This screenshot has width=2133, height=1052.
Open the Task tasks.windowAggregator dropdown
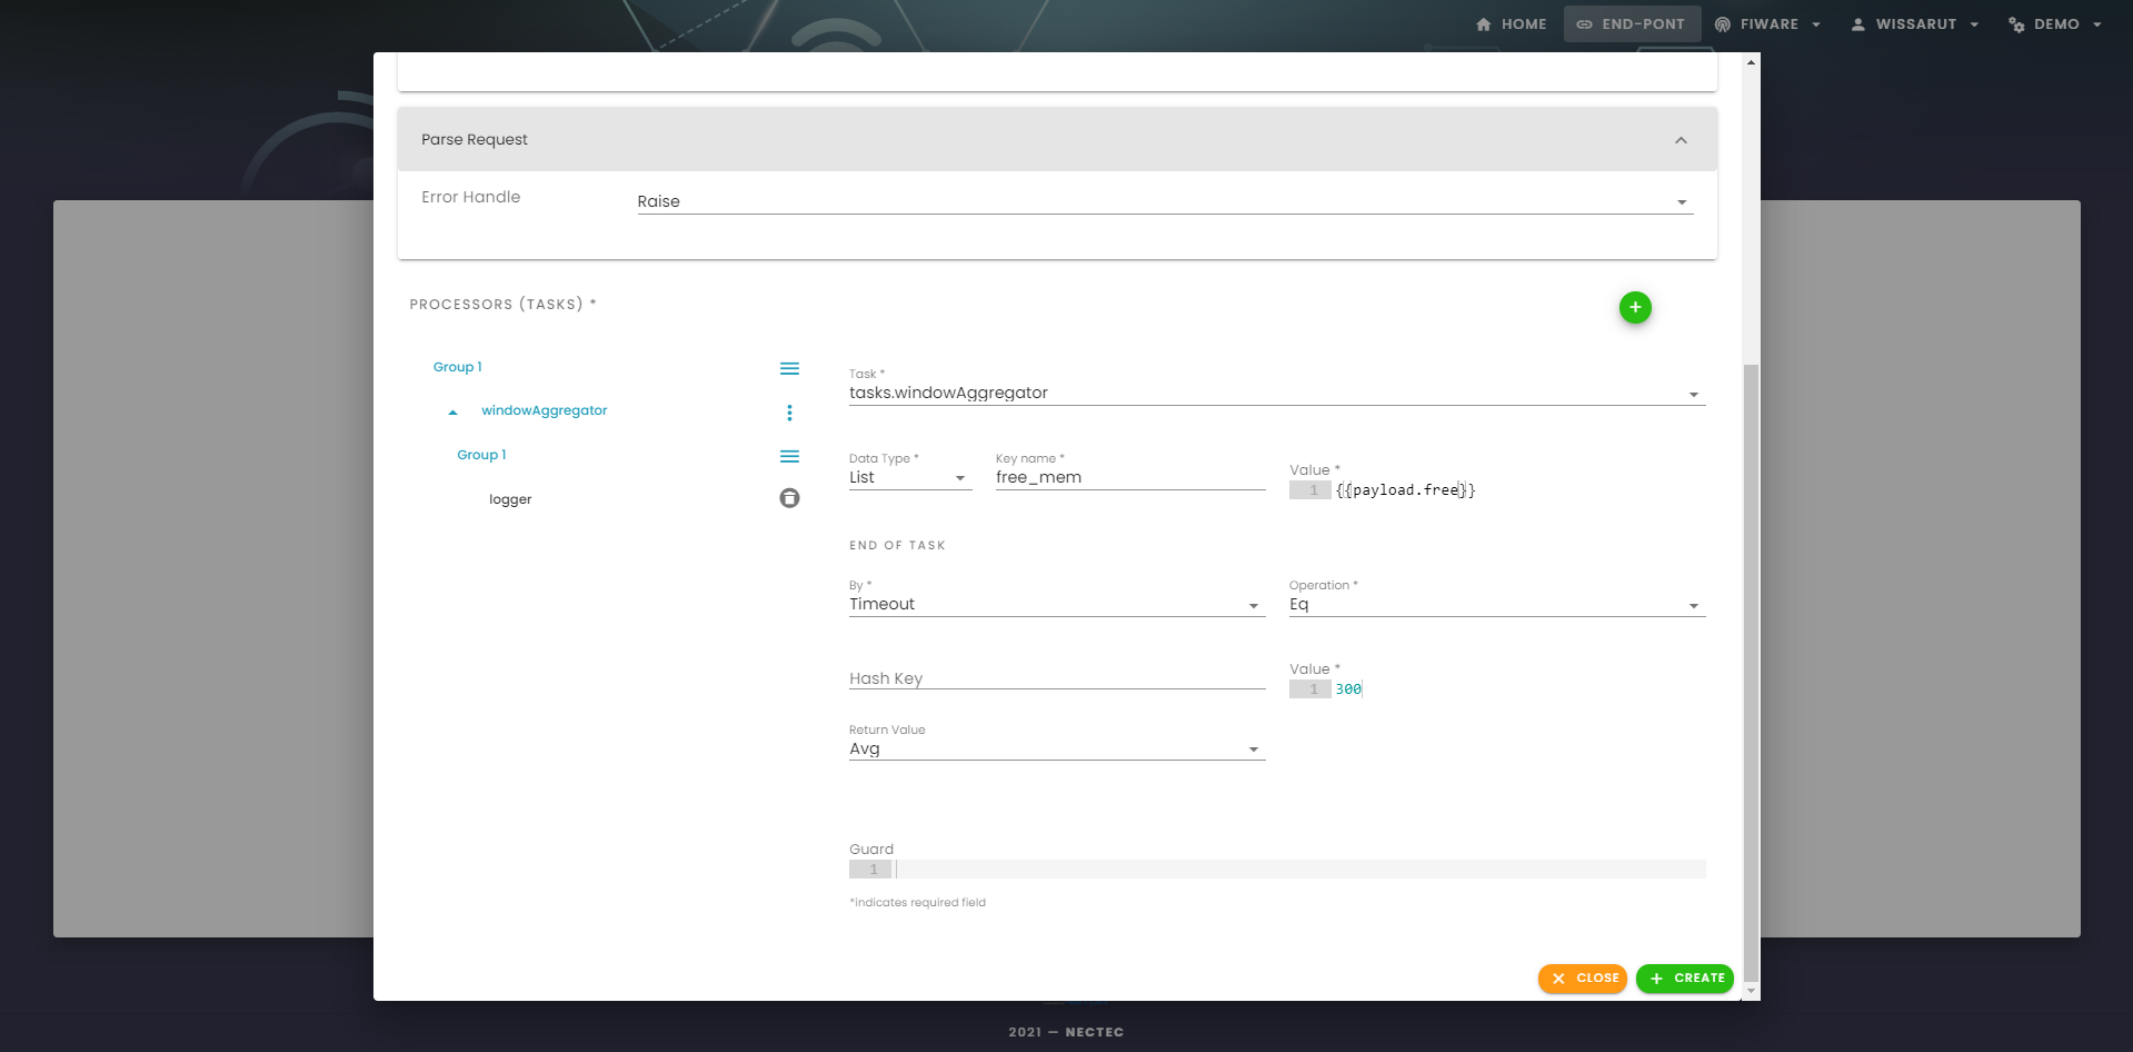[x=1277, y=393]
